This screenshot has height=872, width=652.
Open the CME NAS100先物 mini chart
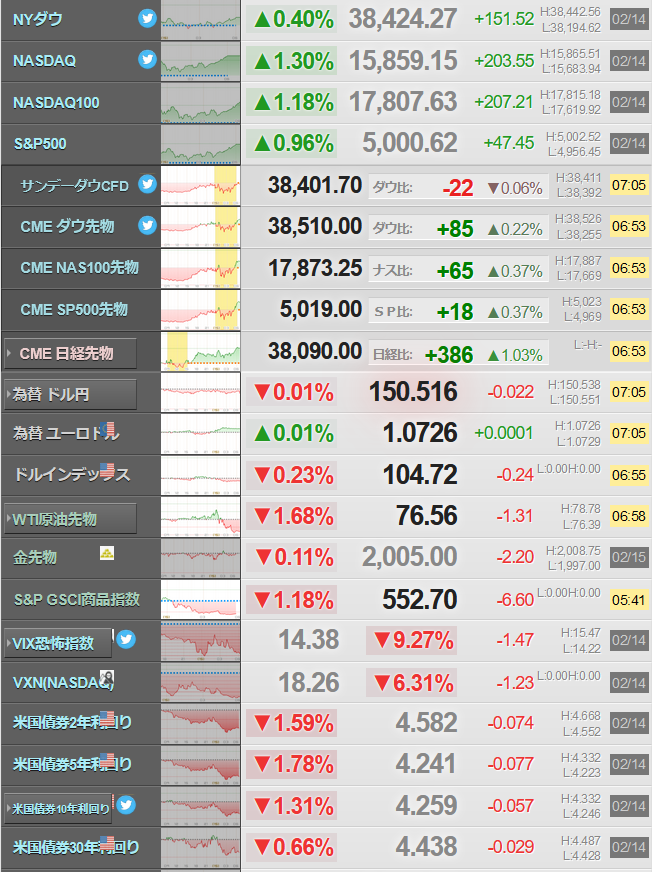point(201,268)
